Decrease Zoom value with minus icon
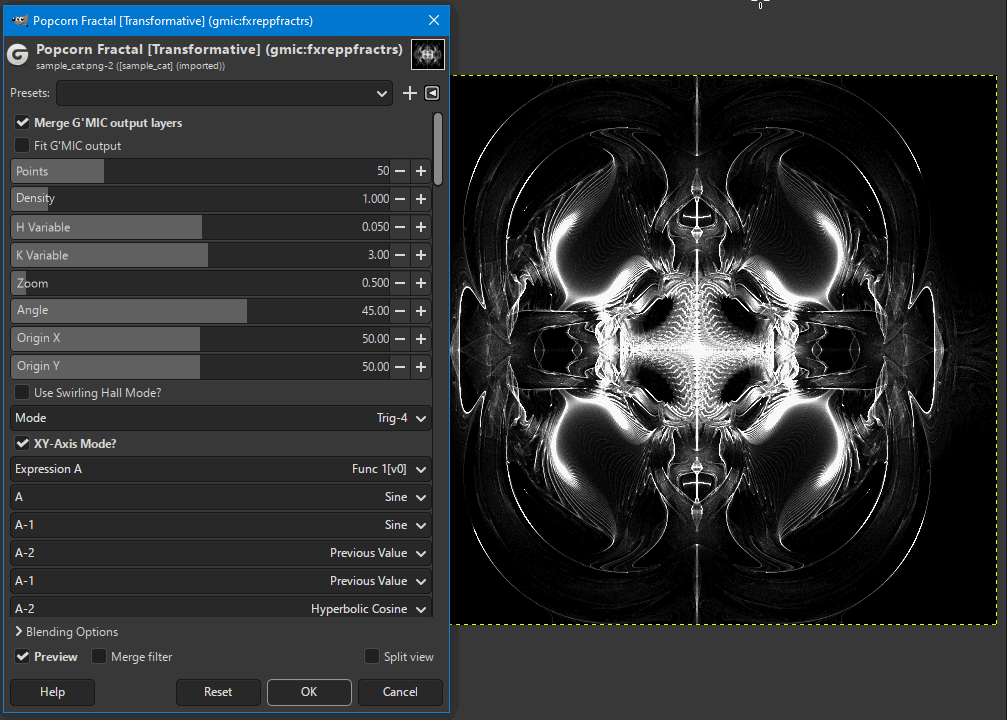 [x=400, y=283]
